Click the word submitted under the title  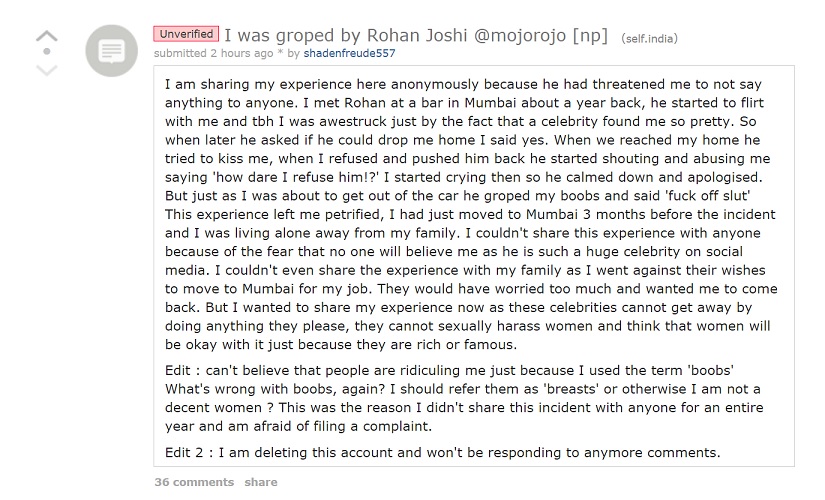coord(180,53)
